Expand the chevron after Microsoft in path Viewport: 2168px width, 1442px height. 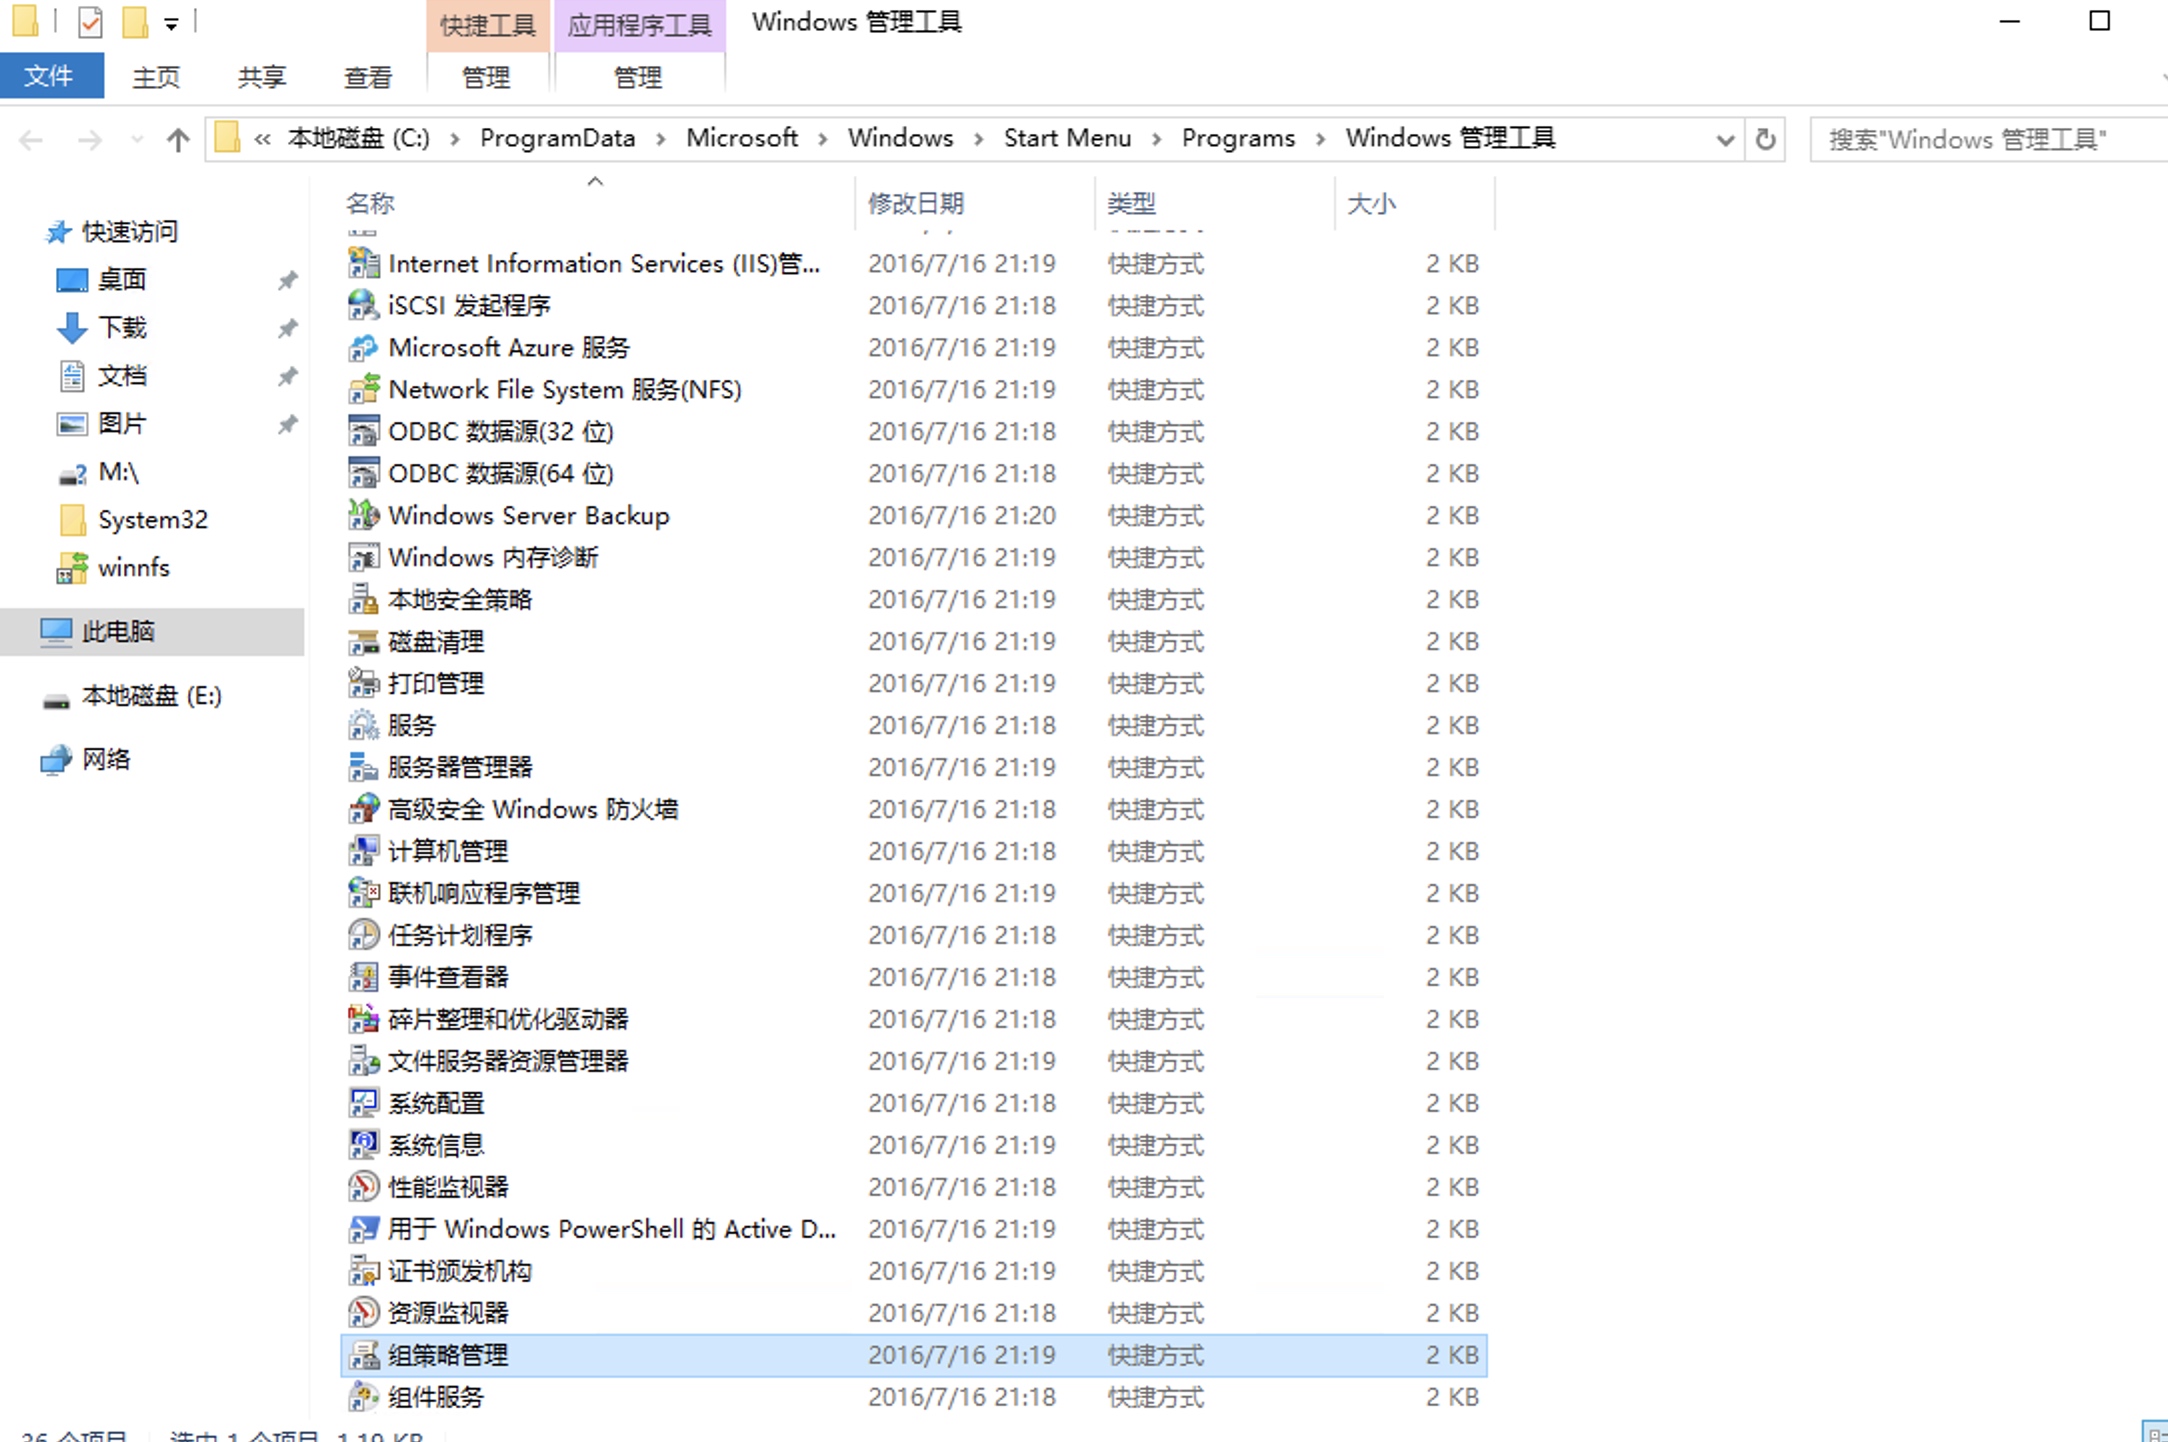pos(823,139)
